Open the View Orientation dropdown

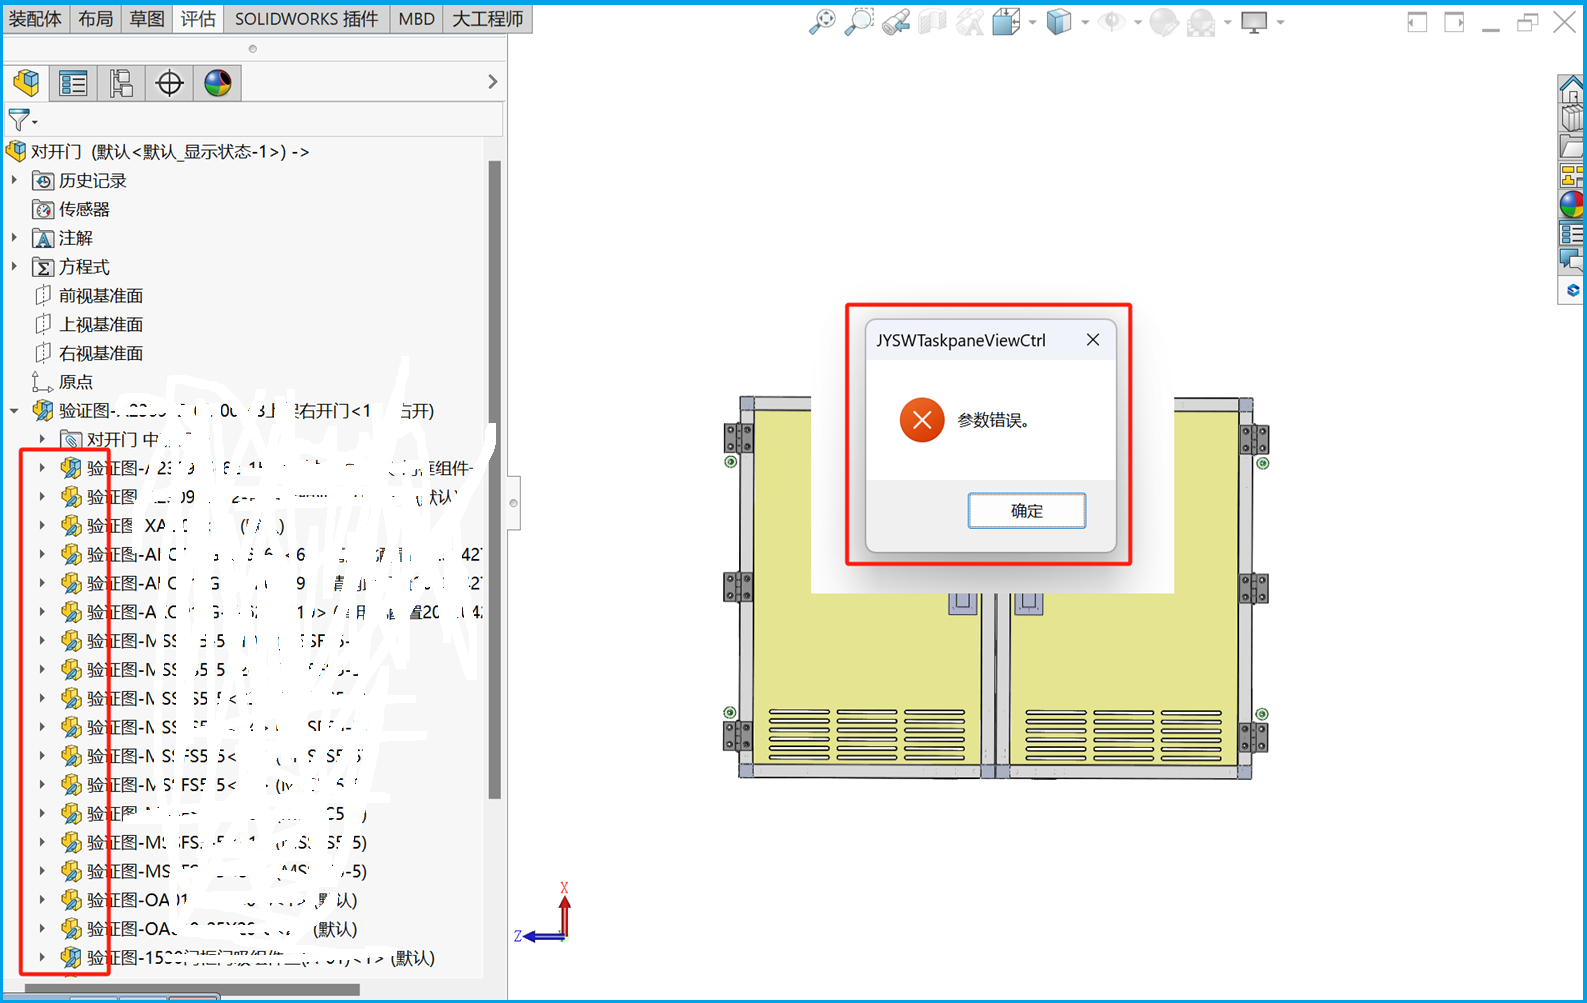(1032, 22)
